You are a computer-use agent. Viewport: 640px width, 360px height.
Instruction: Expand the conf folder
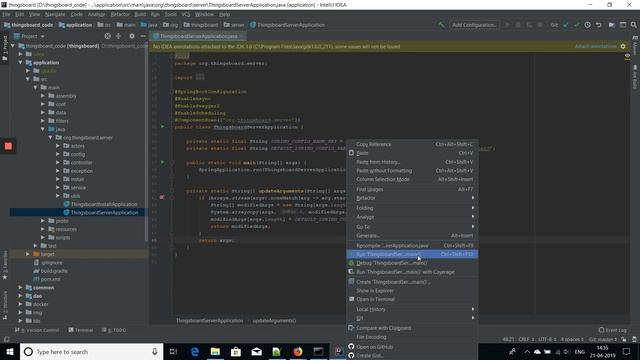click(x=43, y=104)
